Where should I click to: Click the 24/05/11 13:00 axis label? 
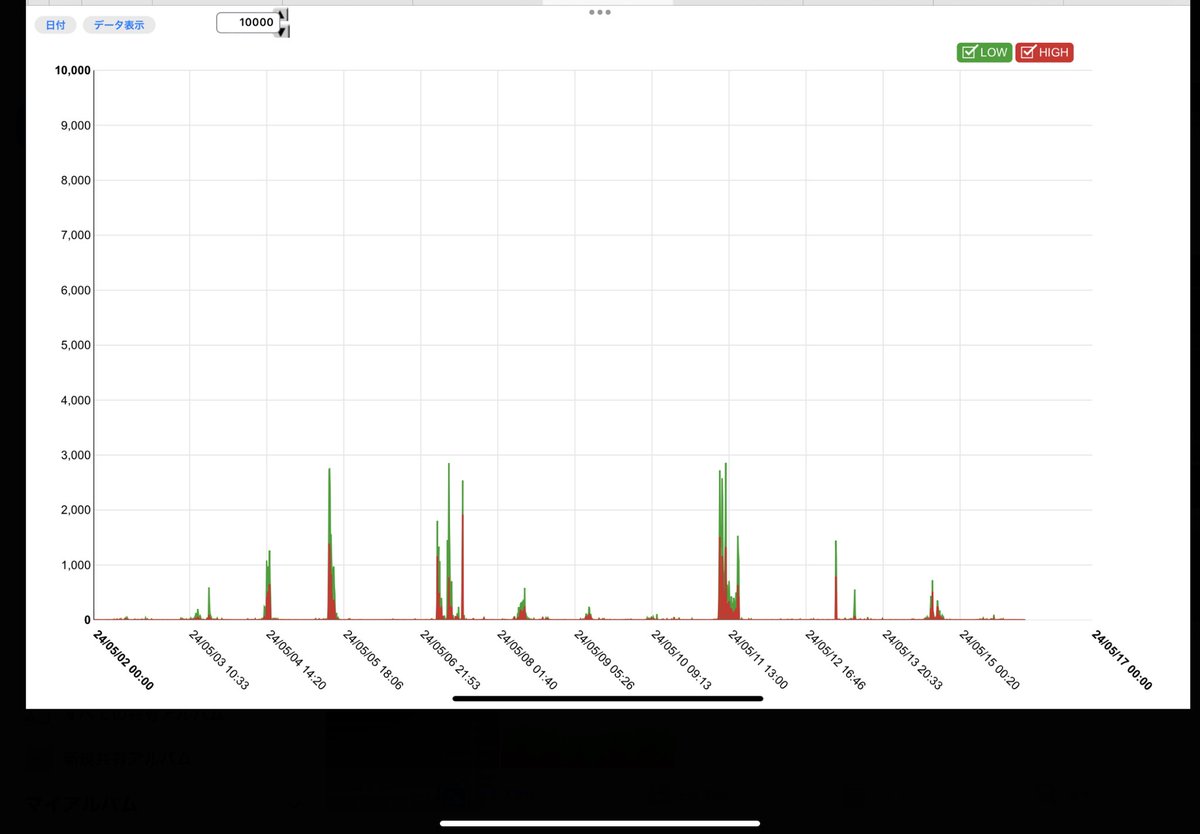pos(758,660)
